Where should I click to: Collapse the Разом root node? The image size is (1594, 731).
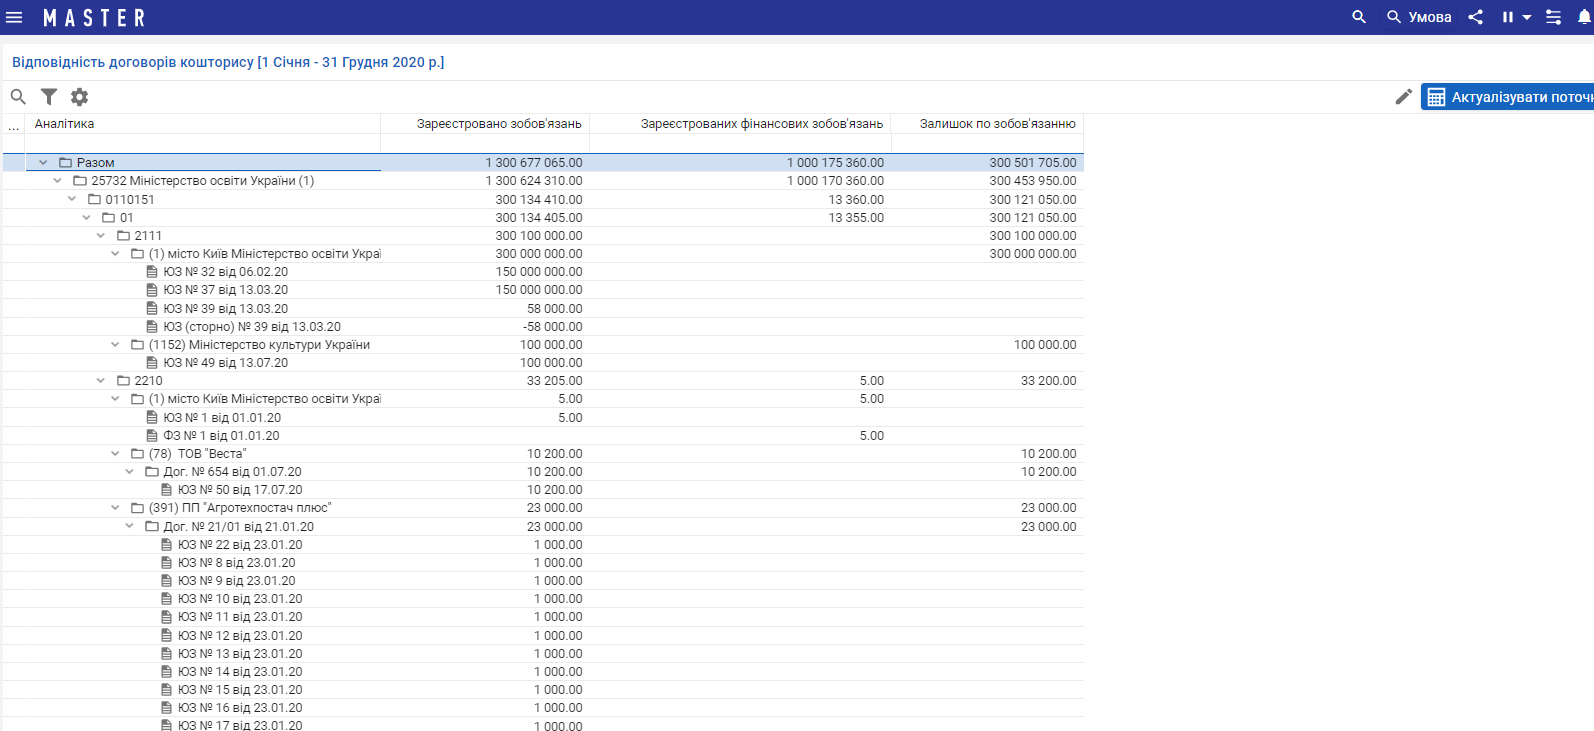point(43,162)
